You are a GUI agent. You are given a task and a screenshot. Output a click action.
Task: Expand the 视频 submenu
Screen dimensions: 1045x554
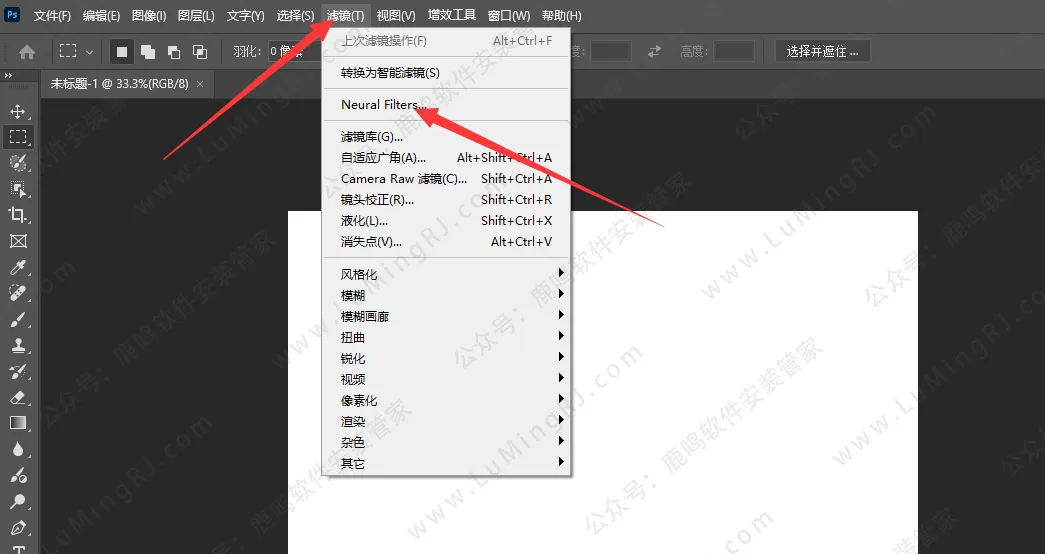[446, 379]
